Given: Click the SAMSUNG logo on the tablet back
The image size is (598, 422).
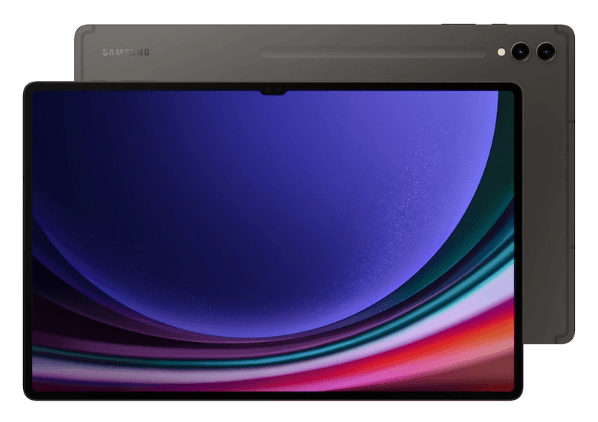Looking at the screenshot, I should [x=126, y=52].
